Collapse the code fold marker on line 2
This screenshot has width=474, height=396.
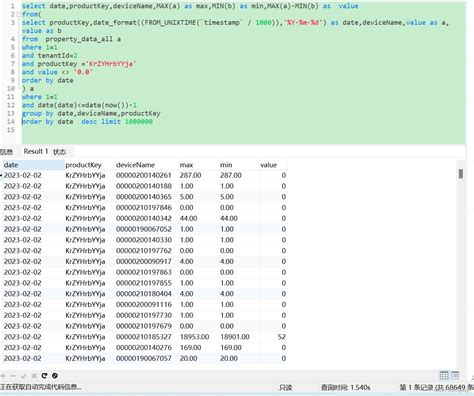click(x=18, y=14)
